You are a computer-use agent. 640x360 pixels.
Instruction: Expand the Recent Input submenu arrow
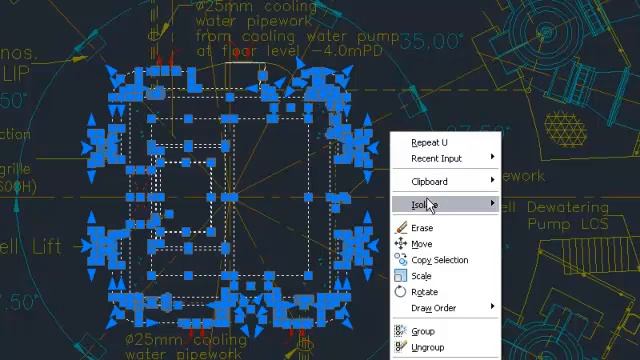pos(492,157)
